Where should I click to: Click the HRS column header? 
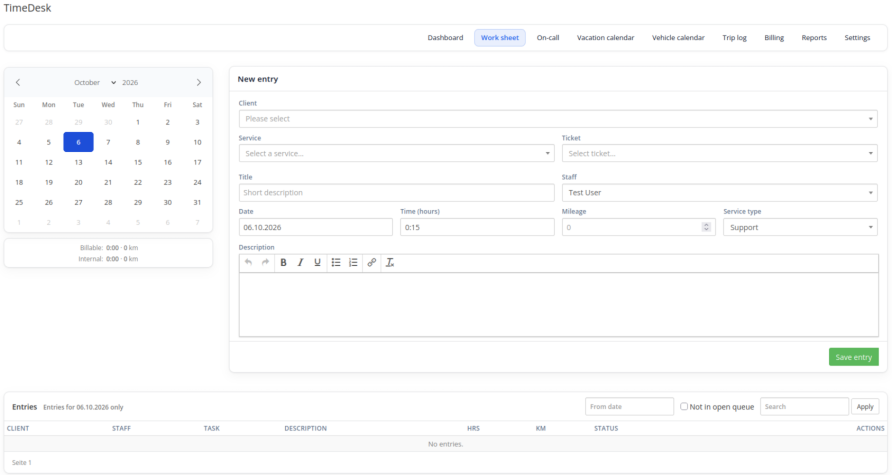473,428
